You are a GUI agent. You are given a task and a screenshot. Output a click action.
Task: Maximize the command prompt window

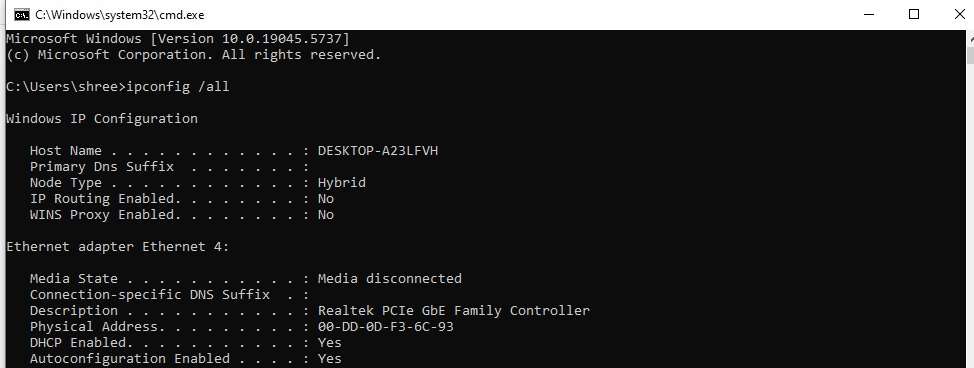click(914, 14)
